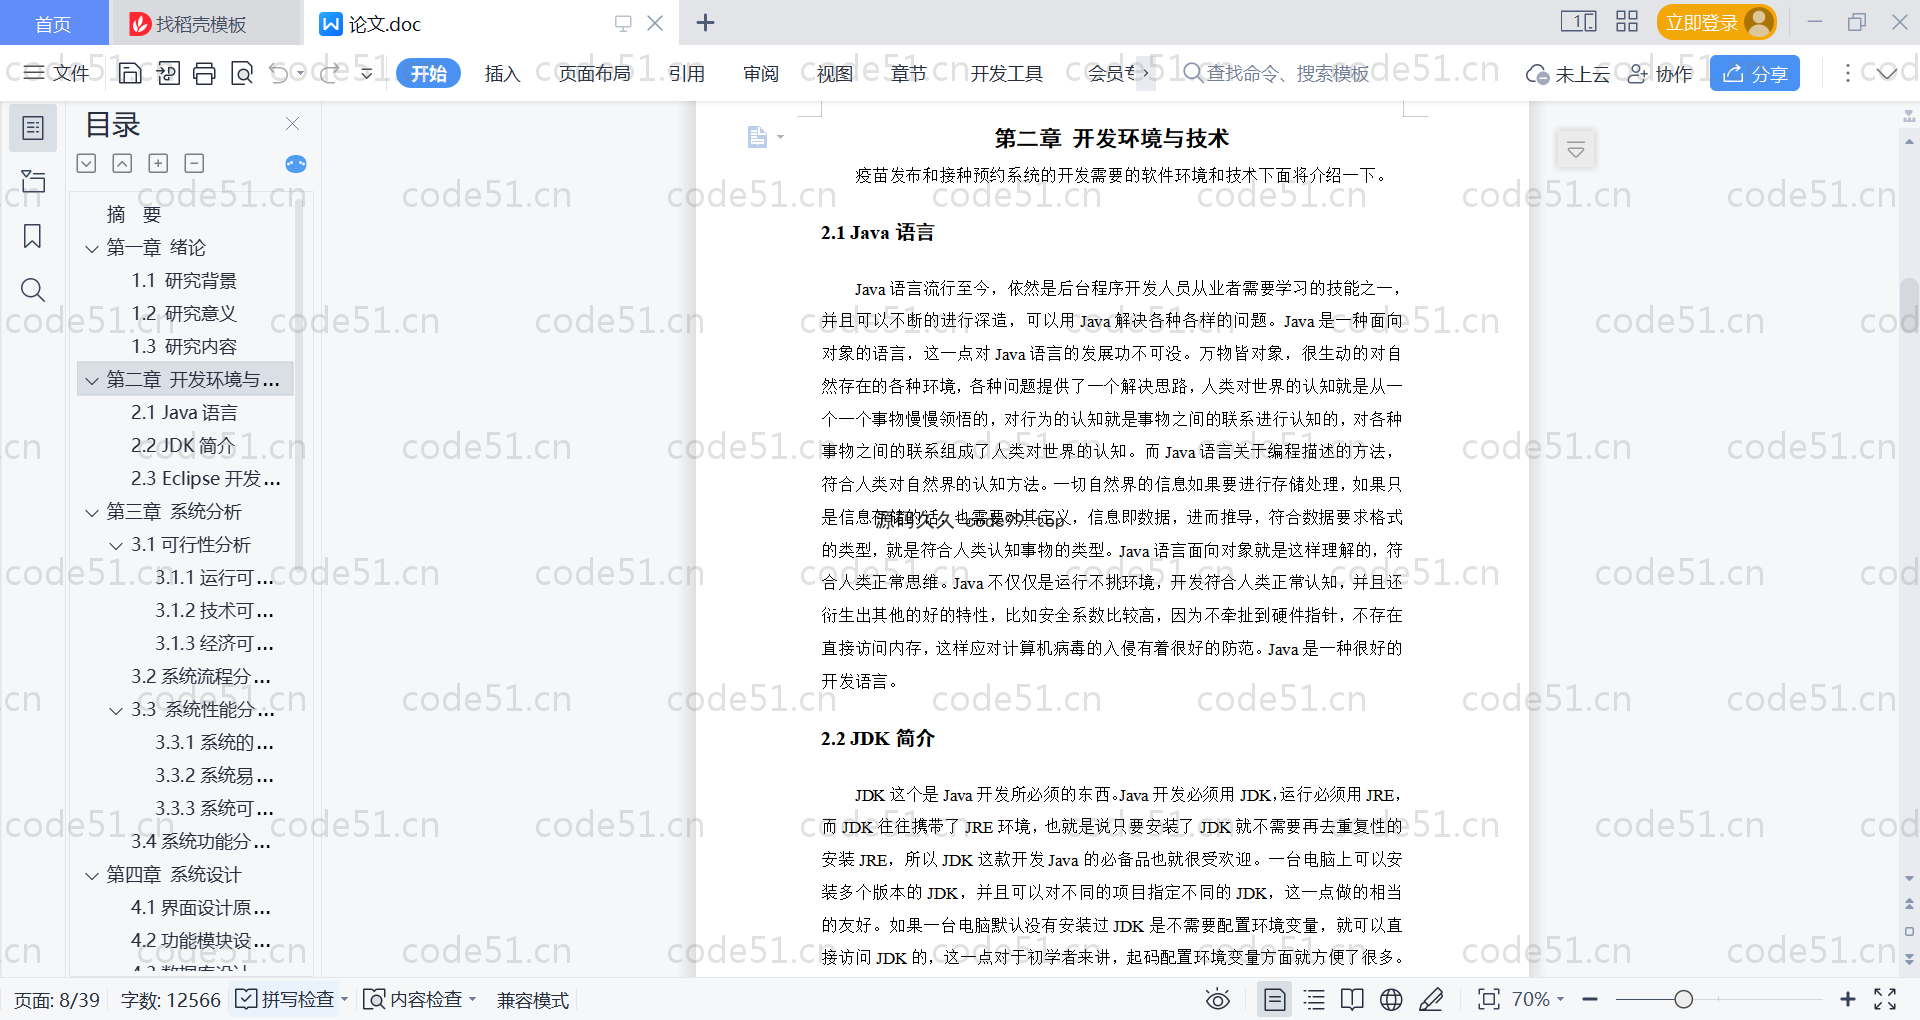Screen dimensions: 1920x1020
Task: Switch to the 首页 home tab
Action: pyautogui.click(x=53, y=23)
